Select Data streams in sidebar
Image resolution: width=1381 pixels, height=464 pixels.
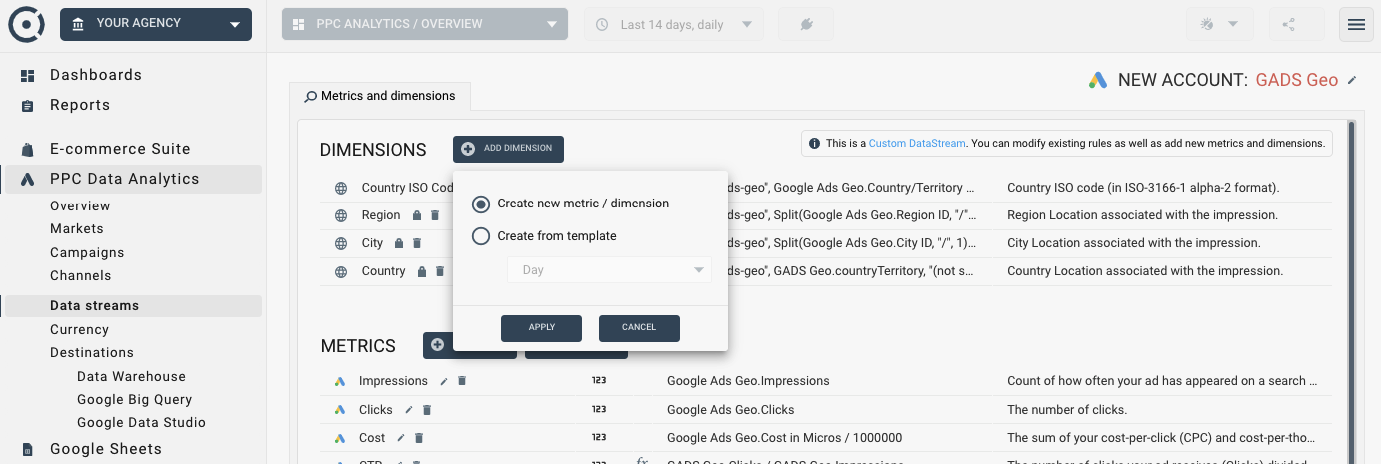[94, 306]
